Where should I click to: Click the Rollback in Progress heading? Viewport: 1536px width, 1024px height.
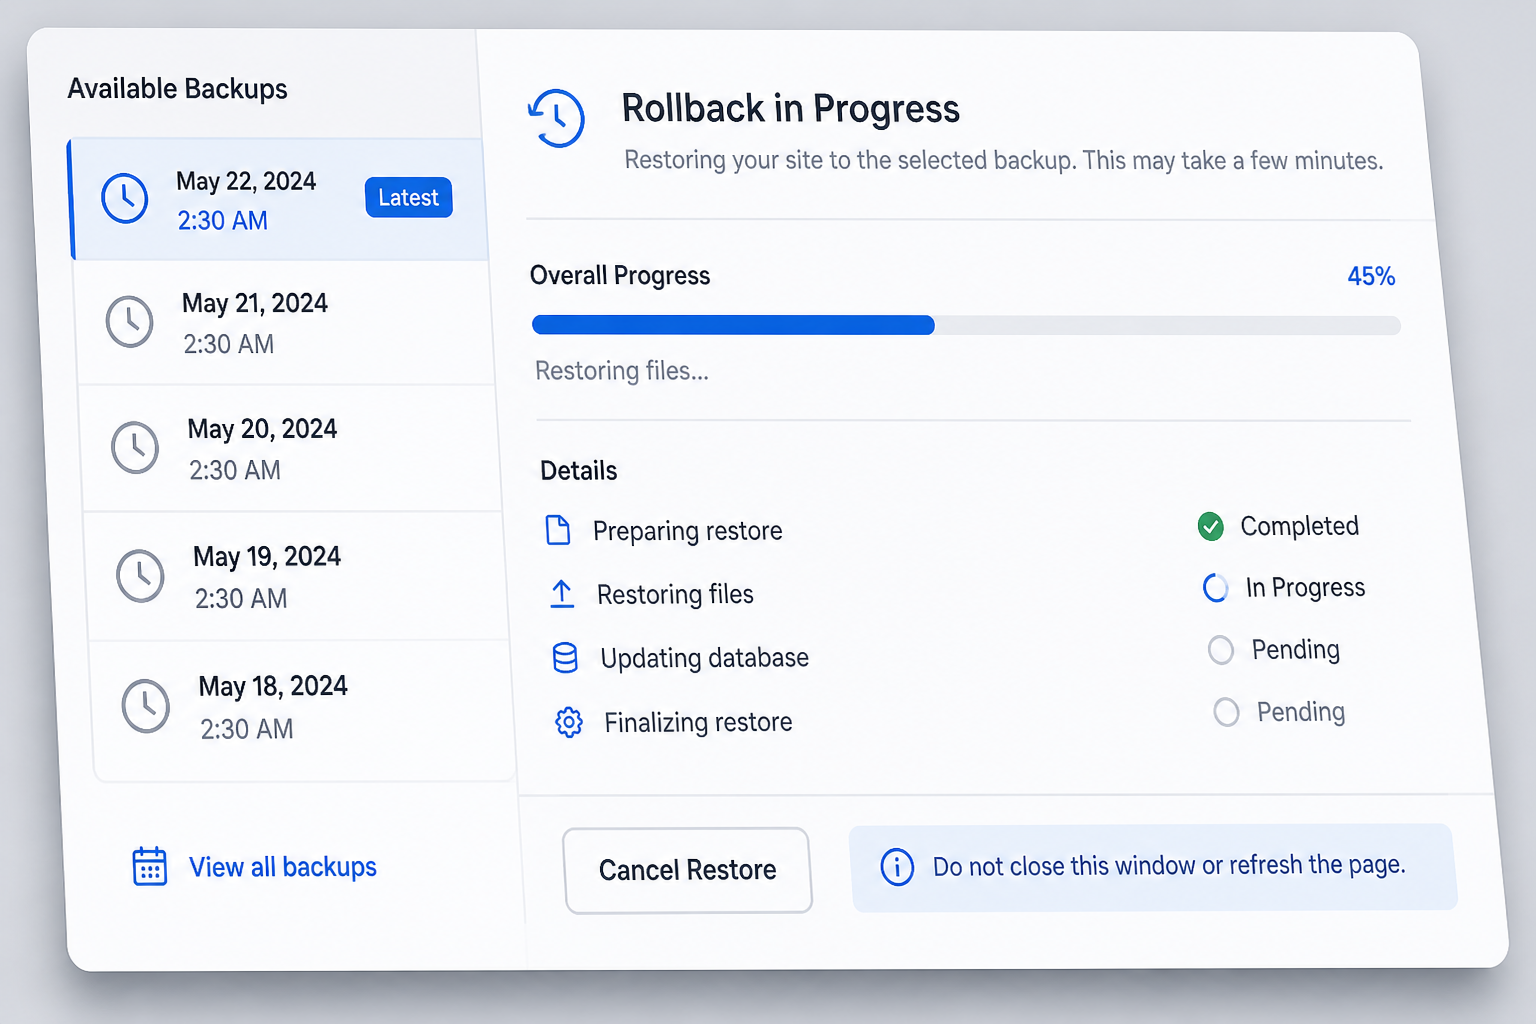tap(791, 108)
